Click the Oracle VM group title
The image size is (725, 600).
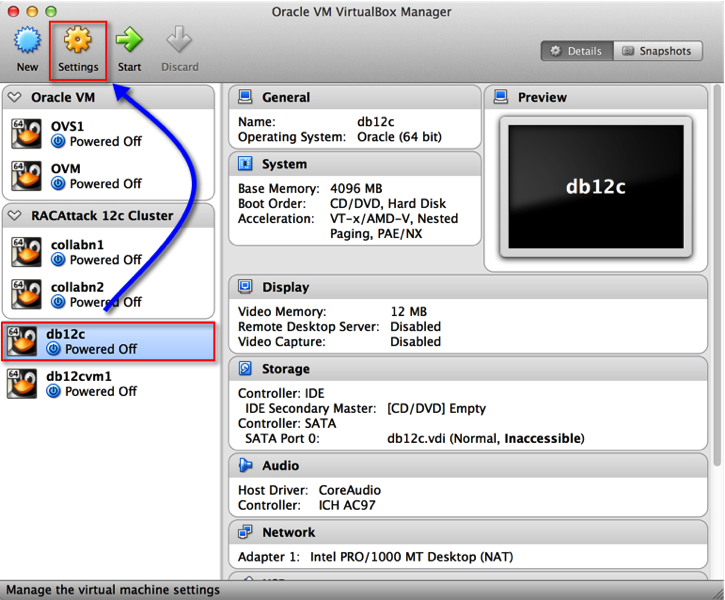63,98
